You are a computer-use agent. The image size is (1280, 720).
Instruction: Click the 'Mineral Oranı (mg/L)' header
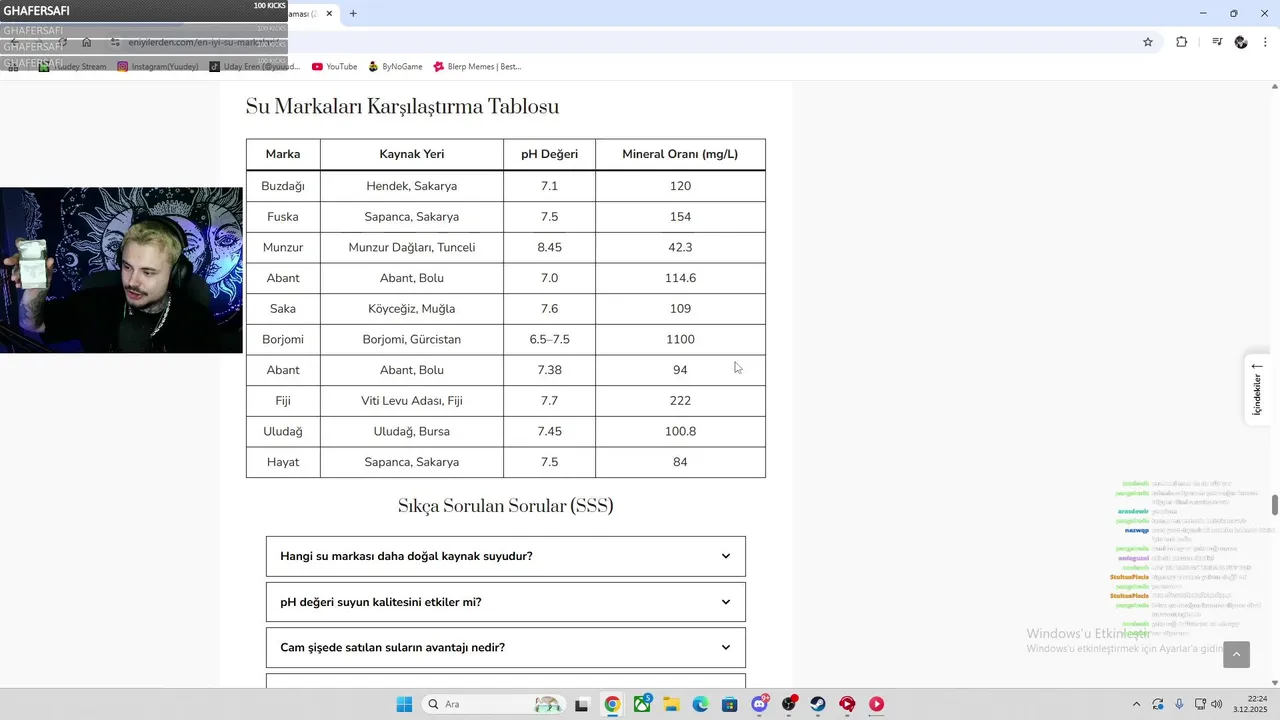pyautogui.click(x=680, y=154)
